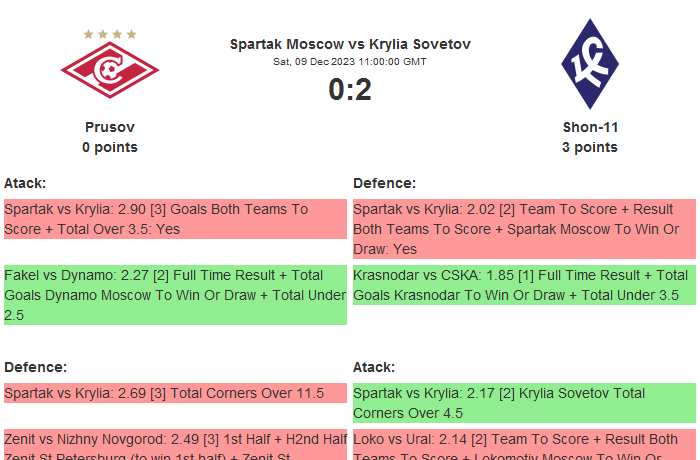Select the left Atack section heading
This screenshot has width=700, height=460.
coord(25,183)
